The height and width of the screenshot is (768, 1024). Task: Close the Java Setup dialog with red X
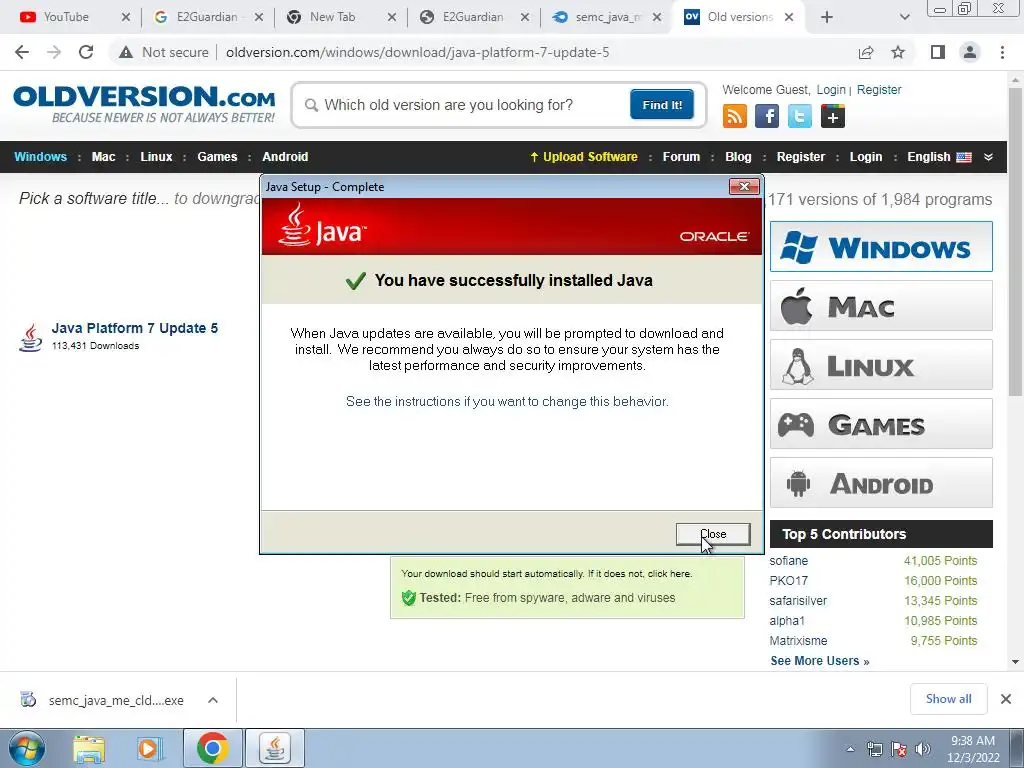744,187
